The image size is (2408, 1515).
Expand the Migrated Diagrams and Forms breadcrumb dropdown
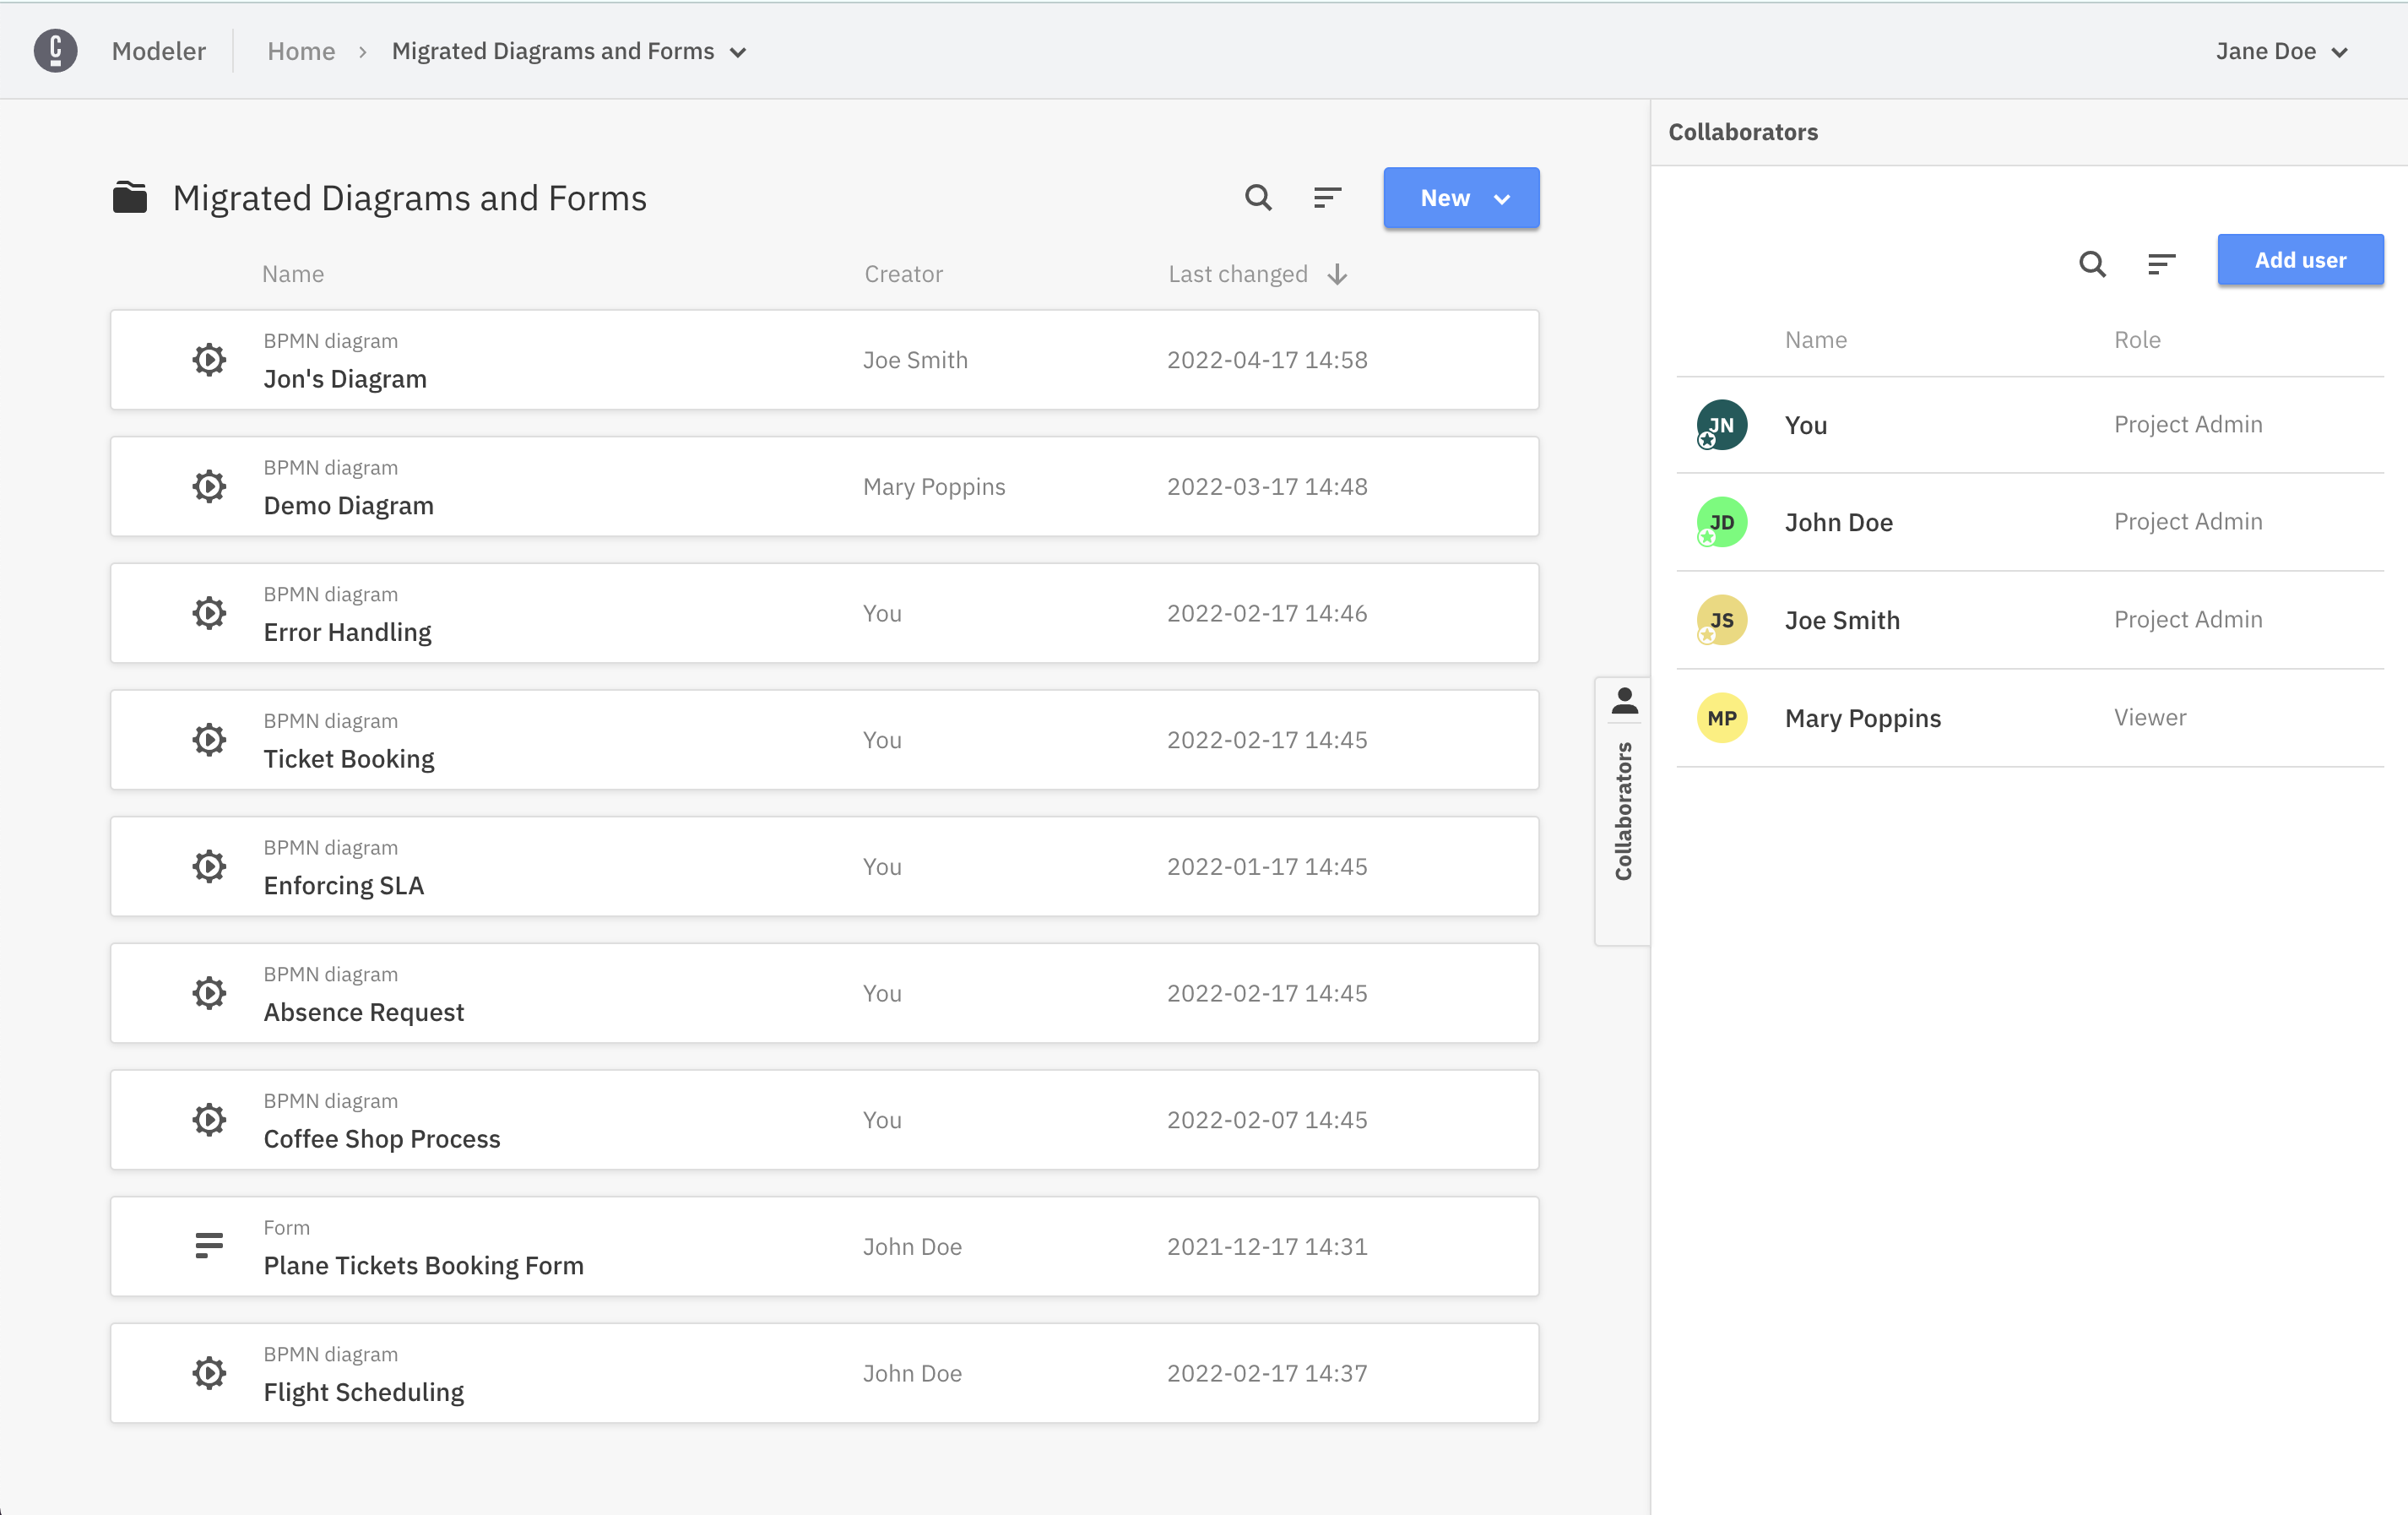click(740, 51)
